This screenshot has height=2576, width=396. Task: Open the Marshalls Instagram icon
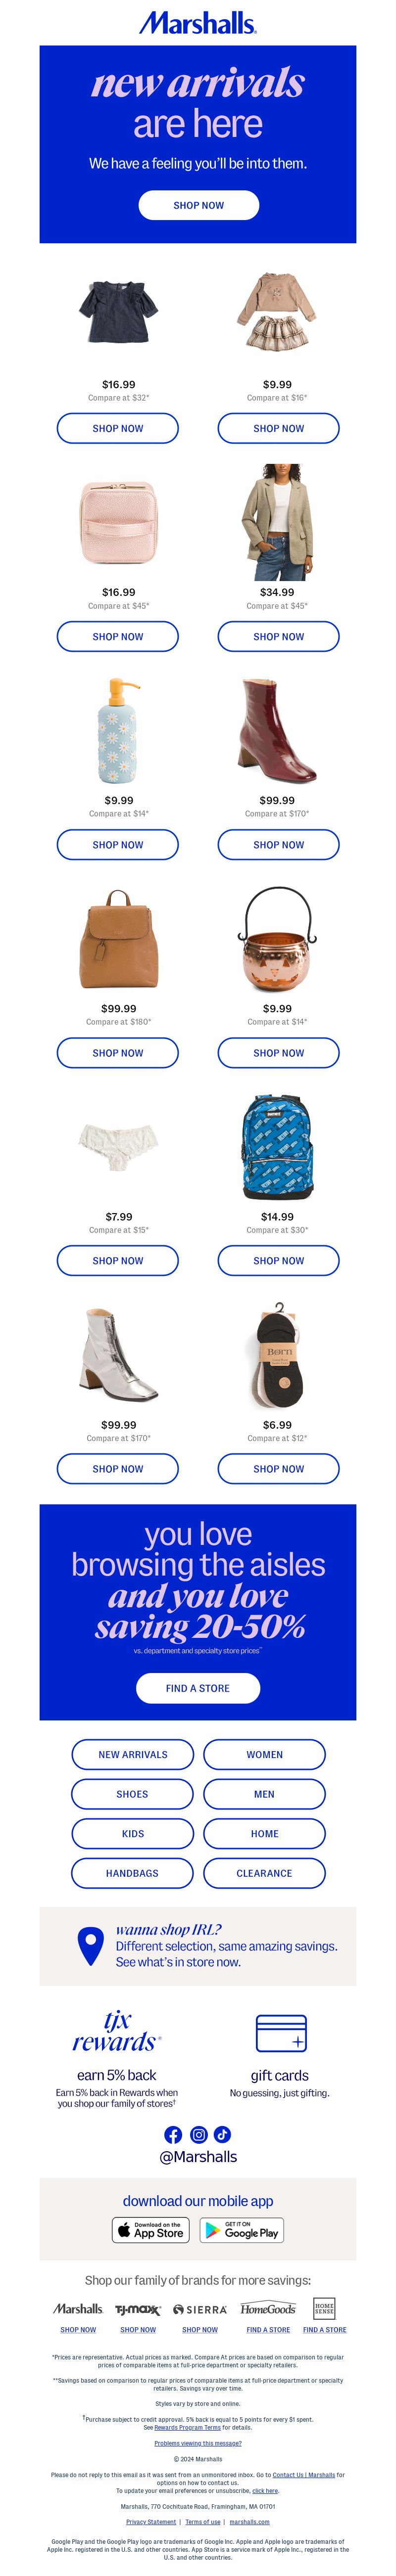tap(199, 2135)
